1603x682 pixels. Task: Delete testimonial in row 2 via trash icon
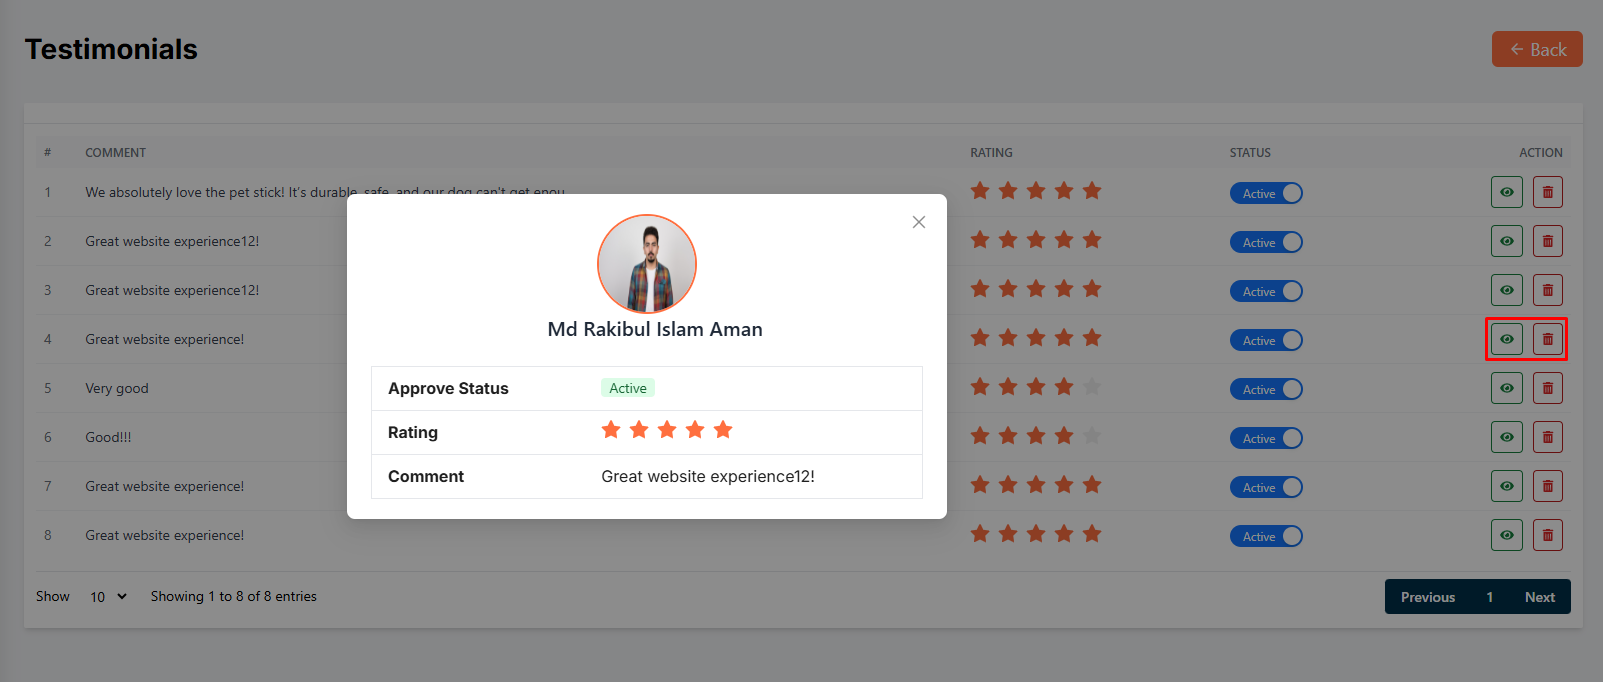click(1547, 241)
